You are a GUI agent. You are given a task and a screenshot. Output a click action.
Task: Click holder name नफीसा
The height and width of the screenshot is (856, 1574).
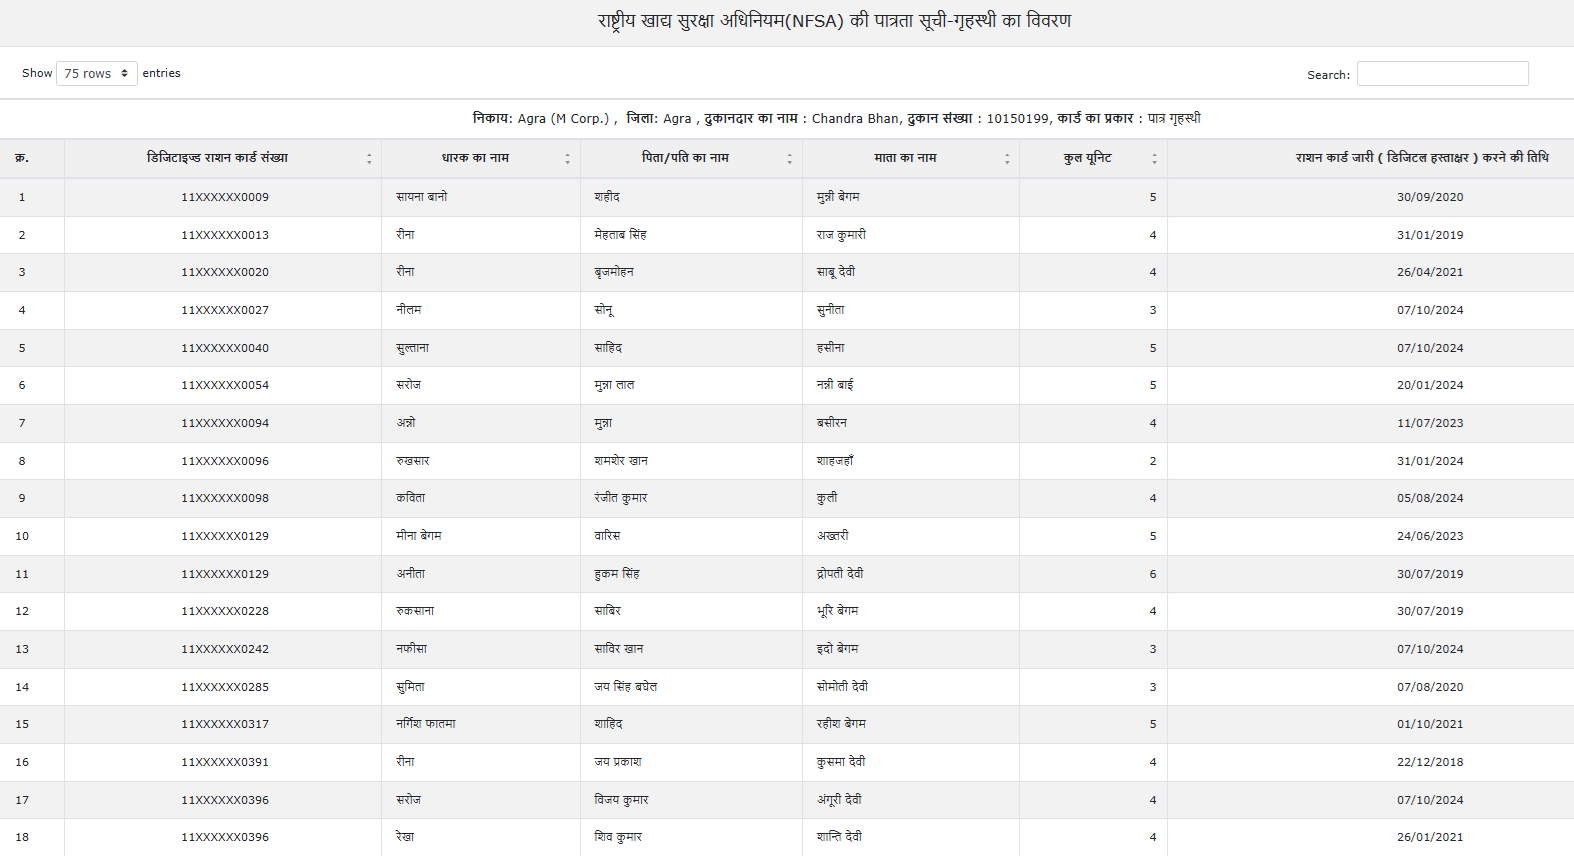412,649
